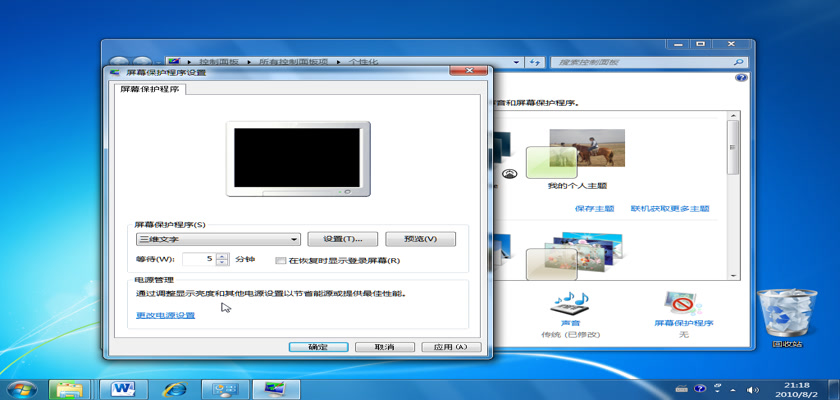This screenshot has height=400, width=840.
Task: Launch Windows Explorer from the taskbar
Action: 72,388
